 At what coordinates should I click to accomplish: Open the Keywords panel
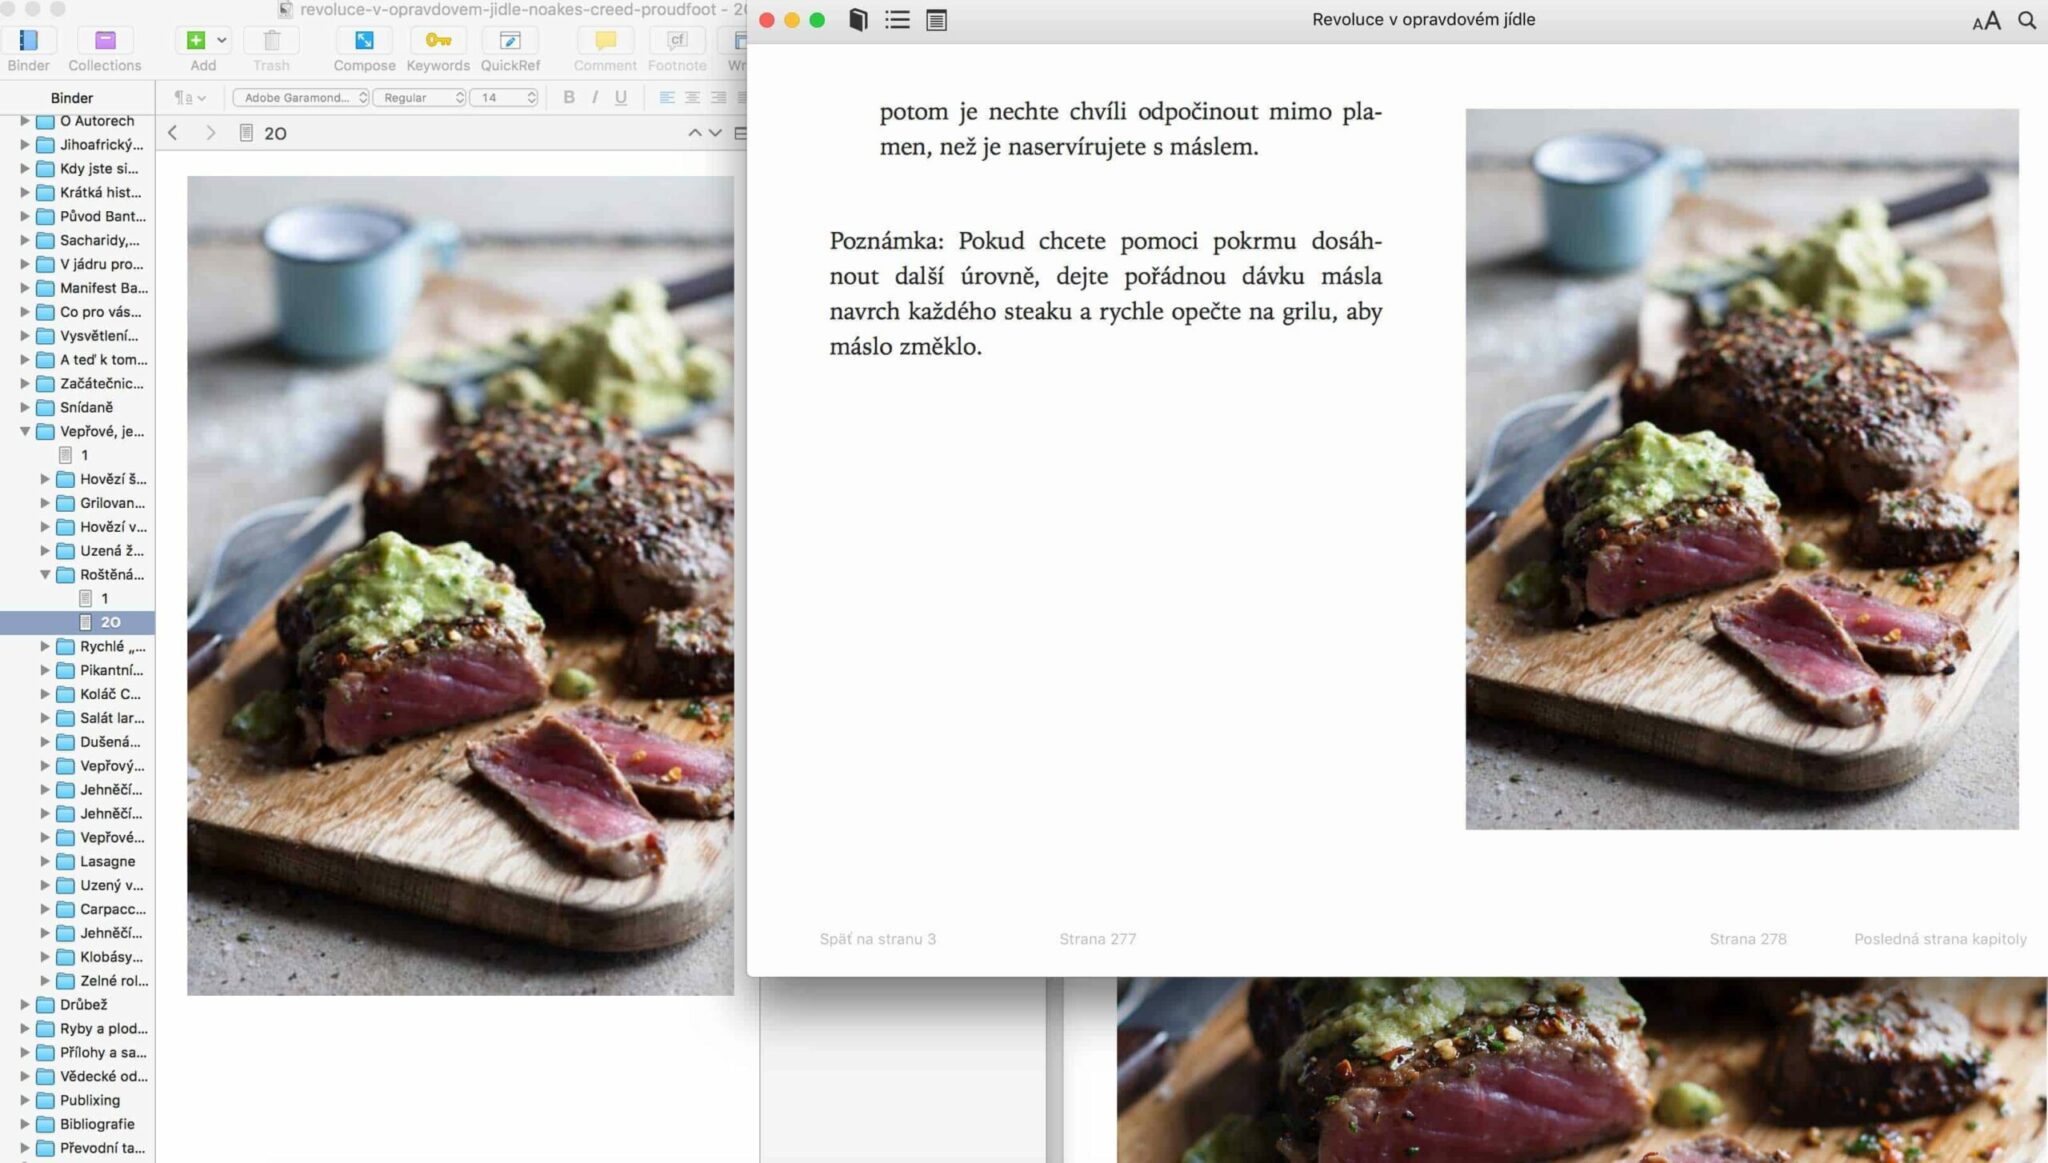pyautogui.click(x=438, y=40)
